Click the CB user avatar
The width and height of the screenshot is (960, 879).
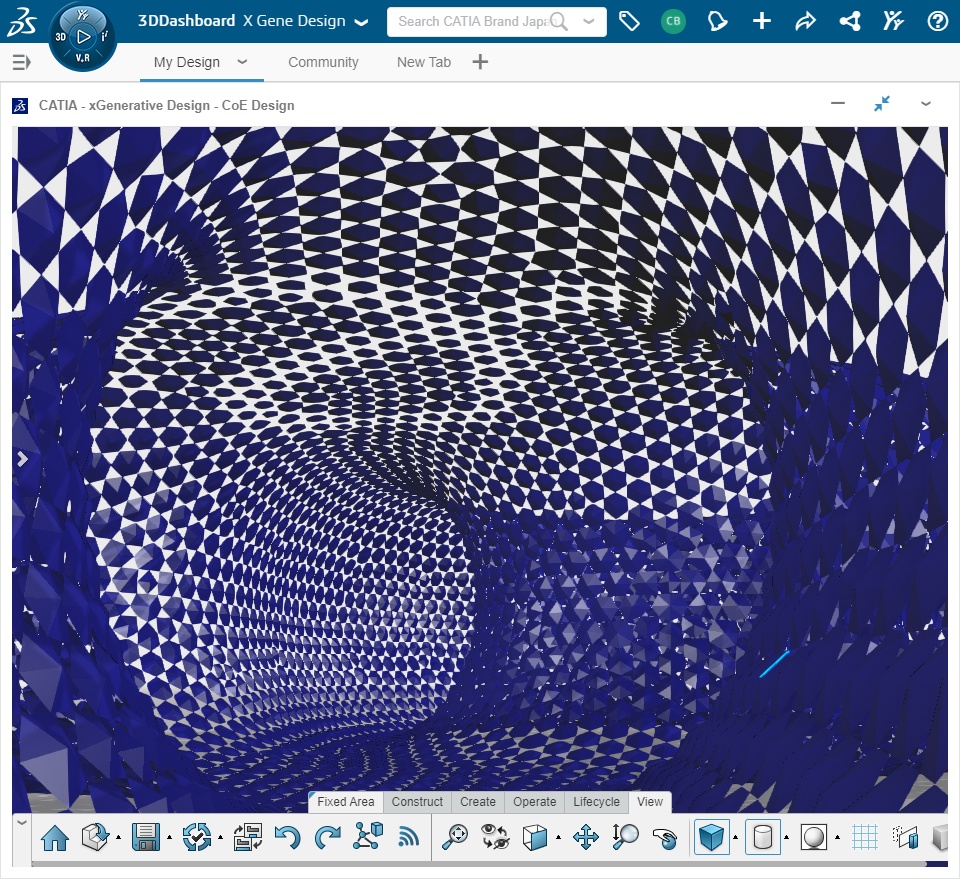click(674, 21)
